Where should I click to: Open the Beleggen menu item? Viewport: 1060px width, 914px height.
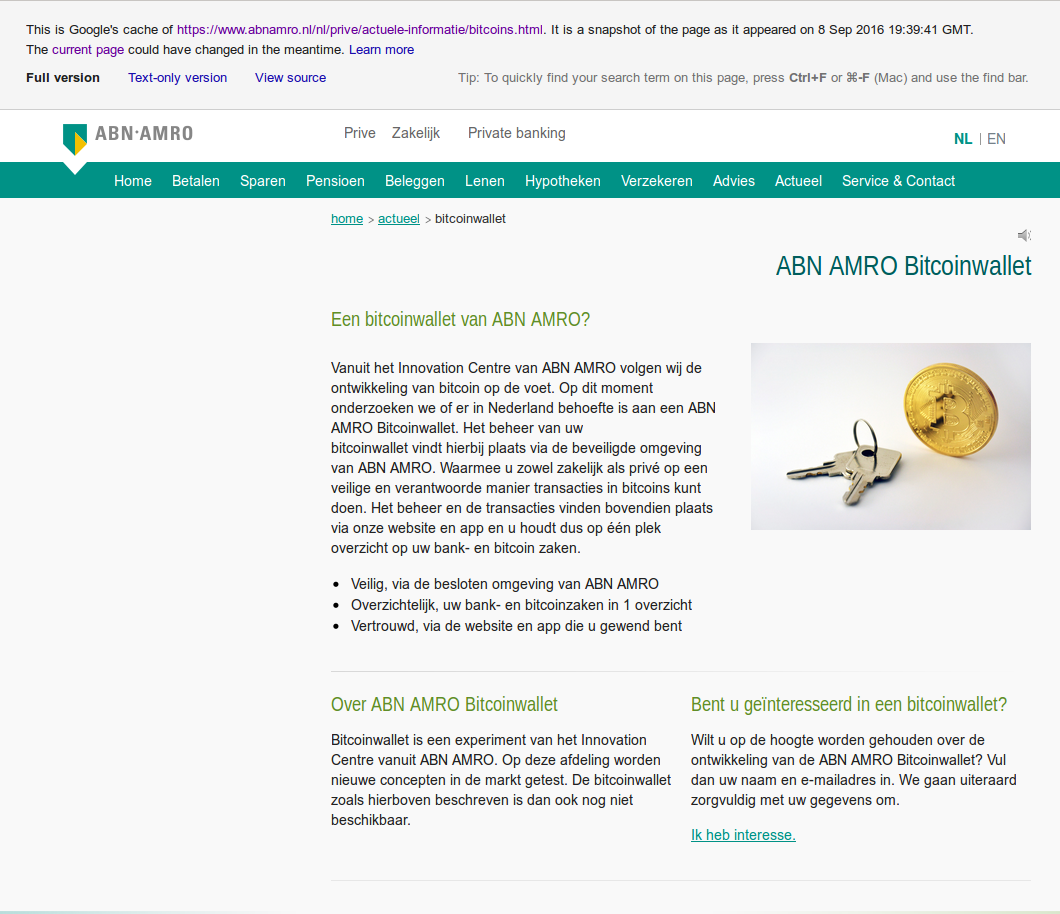click(x=415, y=181)
